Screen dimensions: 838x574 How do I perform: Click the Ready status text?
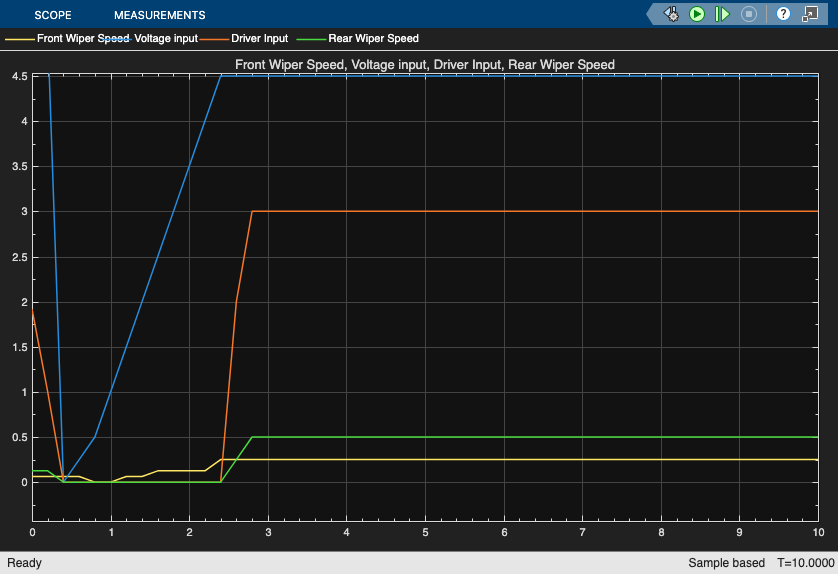click(24, 563)
